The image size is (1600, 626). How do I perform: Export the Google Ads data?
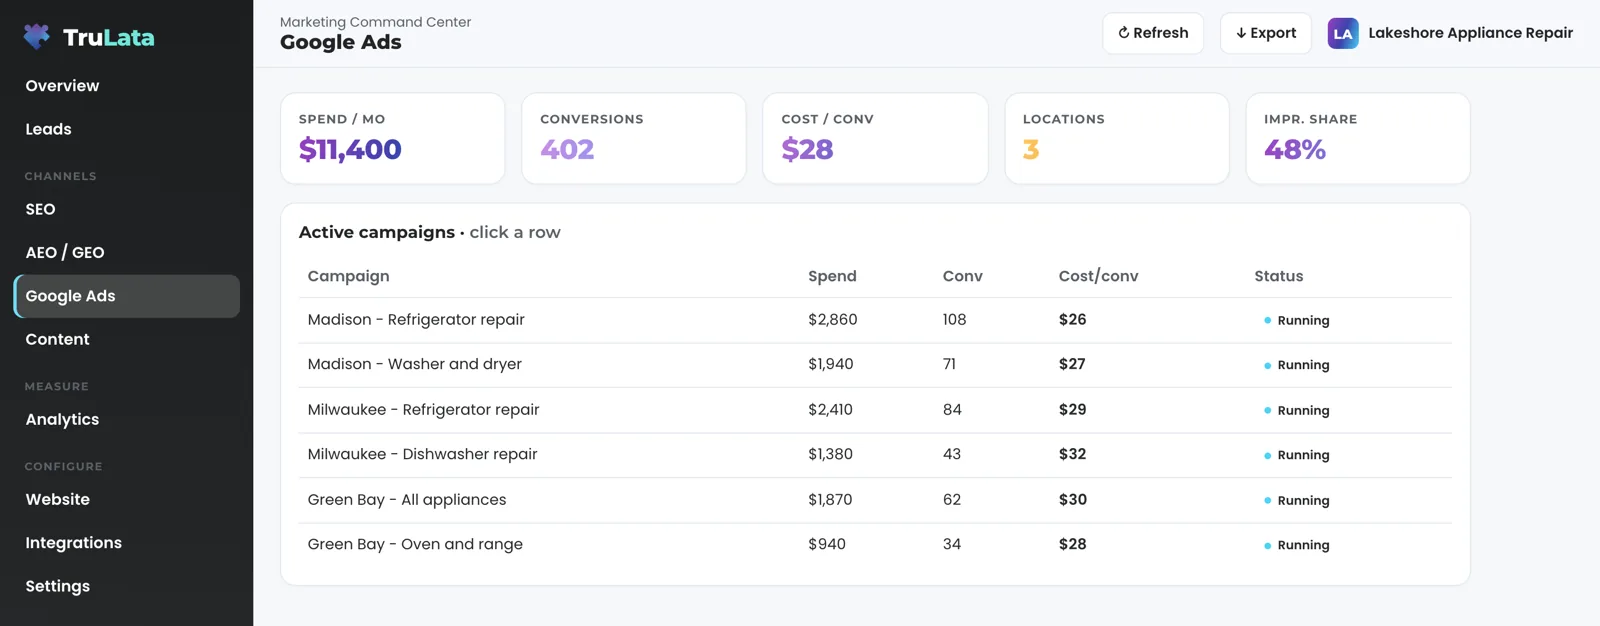tap(1266, 33)
